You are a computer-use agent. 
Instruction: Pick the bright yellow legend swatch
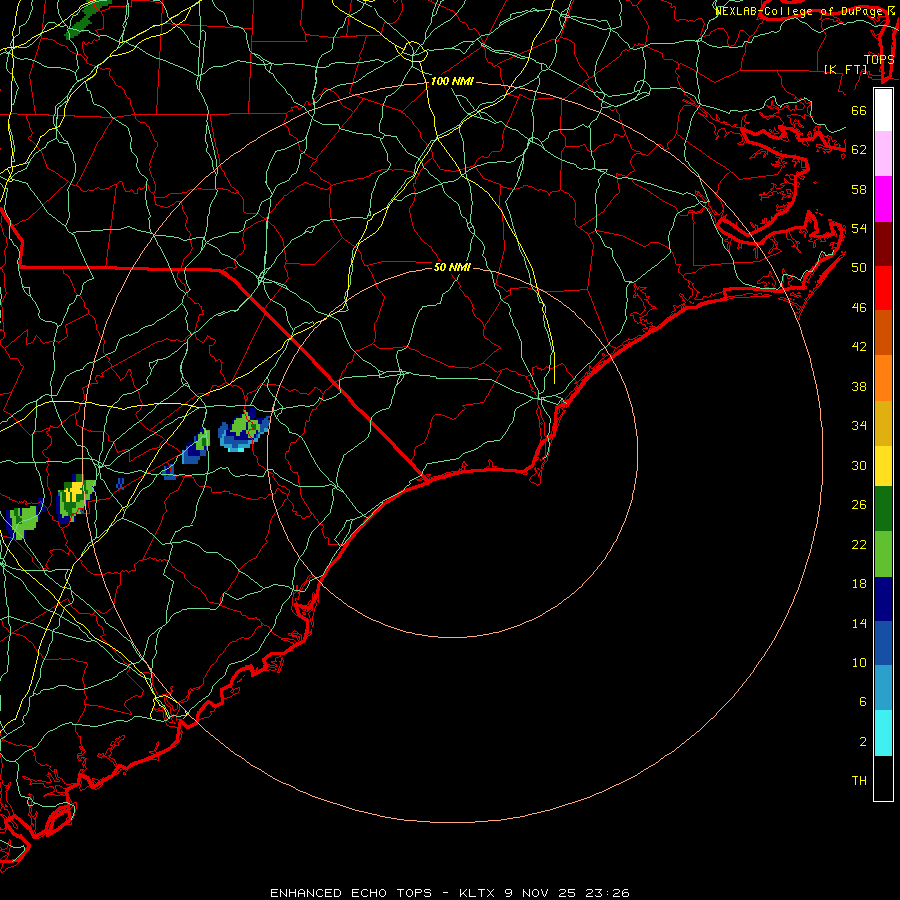click(883, 466)
